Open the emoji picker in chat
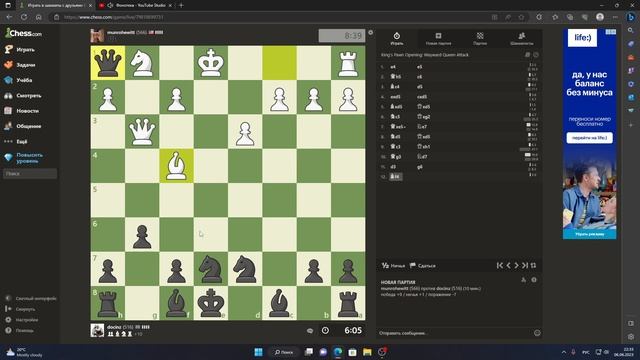Screen dimensions: 640x360 click(537, 333)
